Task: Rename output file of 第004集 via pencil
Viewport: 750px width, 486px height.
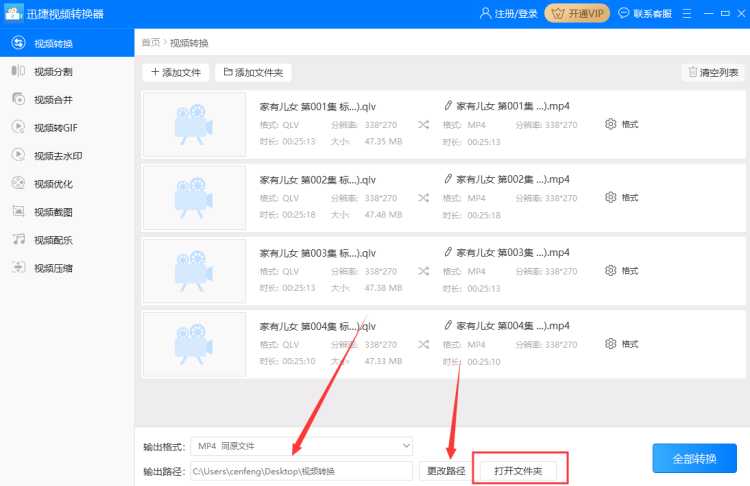Action: click(448, 325)
